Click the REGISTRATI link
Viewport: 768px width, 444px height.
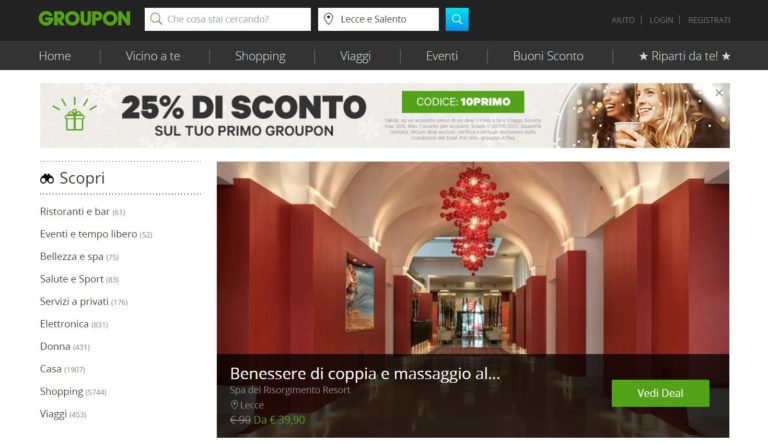click(709, 20)
